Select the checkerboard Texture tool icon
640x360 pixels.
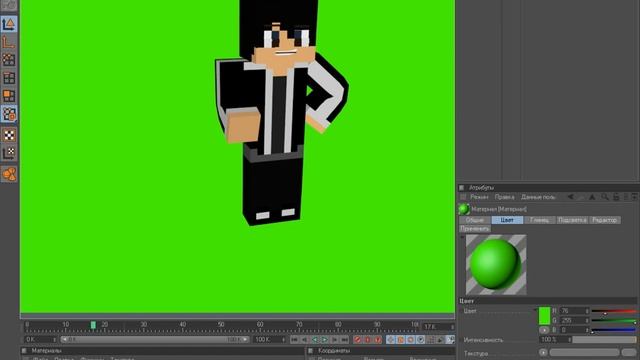[9, 135]
